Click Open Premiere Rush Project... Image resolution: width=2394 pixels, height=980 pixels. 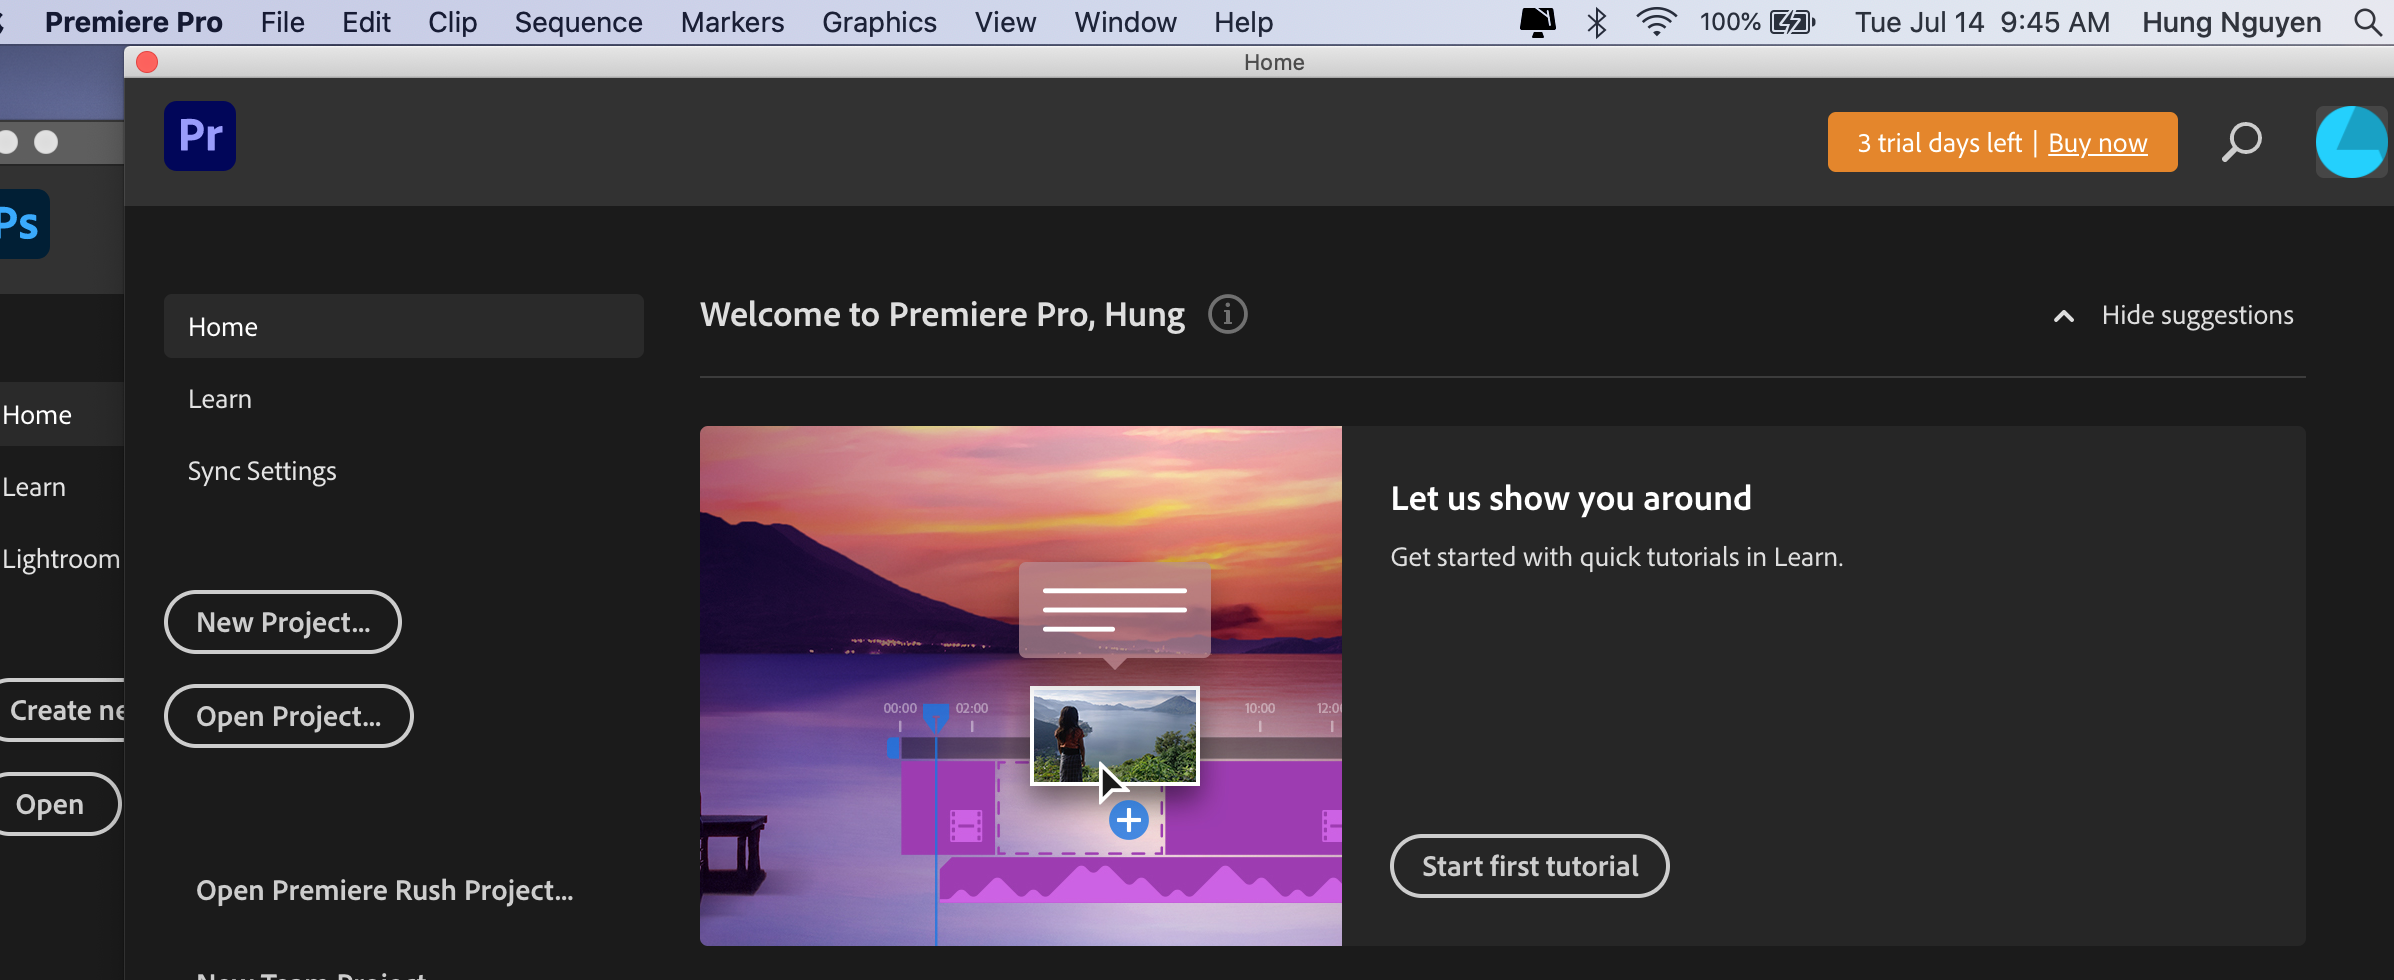(384, 890)
